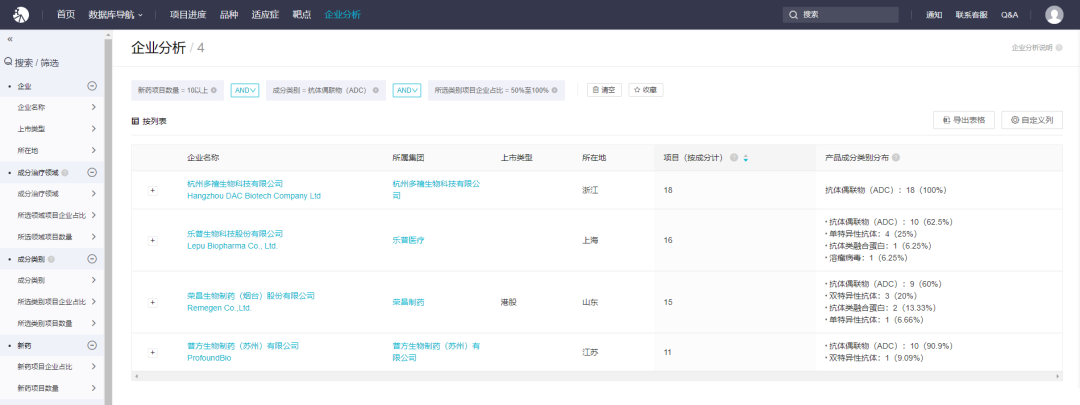The image size is (1080, 405).
Task: Open the 品种 tab
Action: (229, 14)
